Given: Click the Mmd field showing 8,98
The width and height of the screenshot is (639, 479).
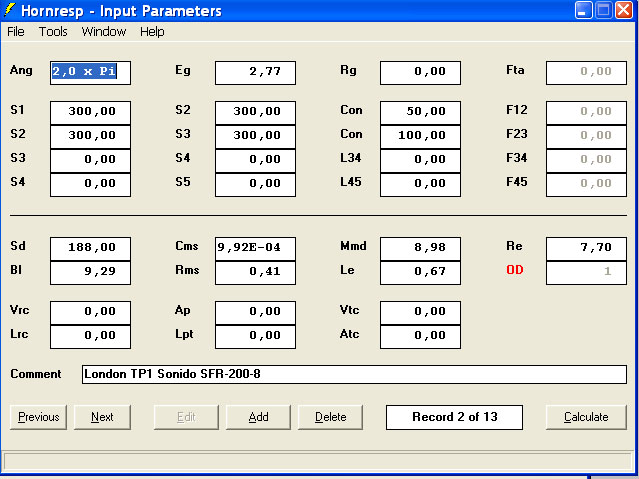Looking at the screenshot, I should (420, 247).
